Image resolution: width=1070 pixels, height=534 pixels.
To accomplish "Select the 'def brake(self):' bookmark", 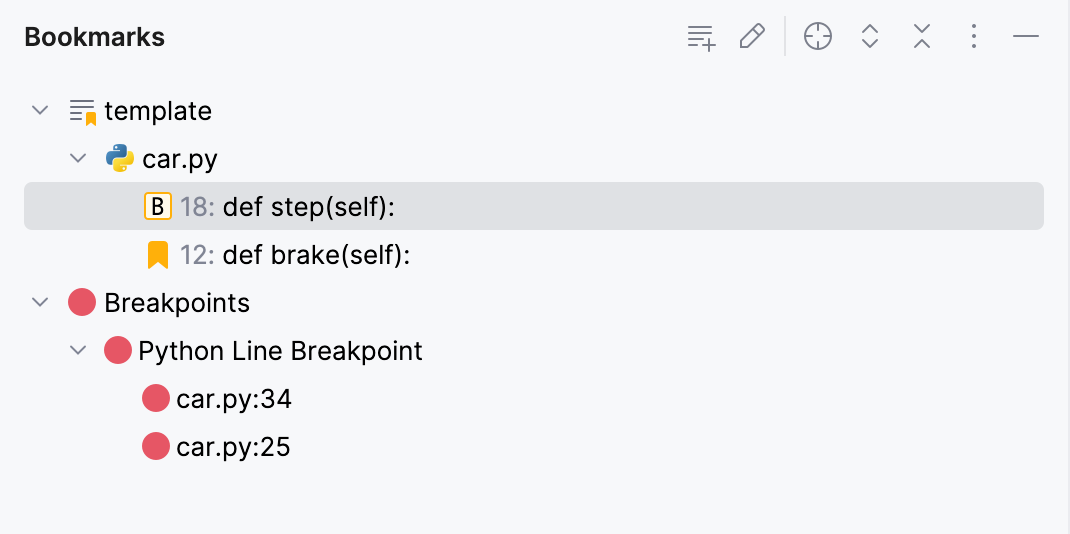I will [317, 255].
